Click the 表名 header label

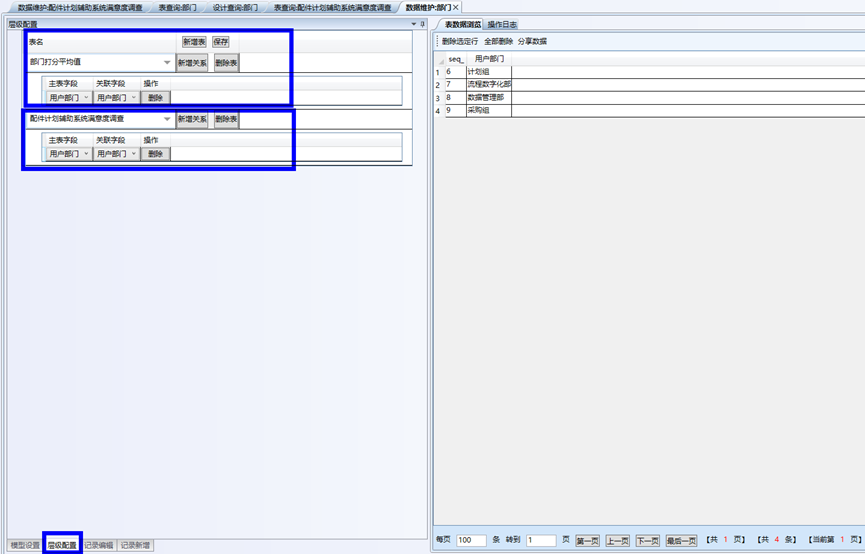coord(36,42)
